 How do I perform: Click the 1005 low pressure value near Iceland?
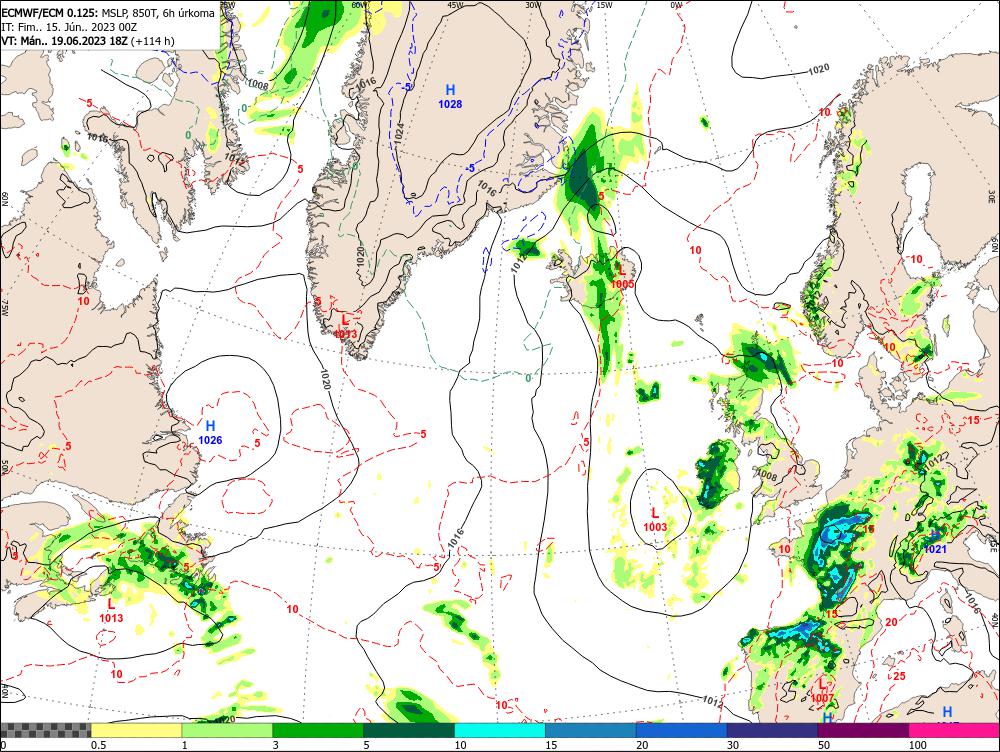tap(622, 284)
